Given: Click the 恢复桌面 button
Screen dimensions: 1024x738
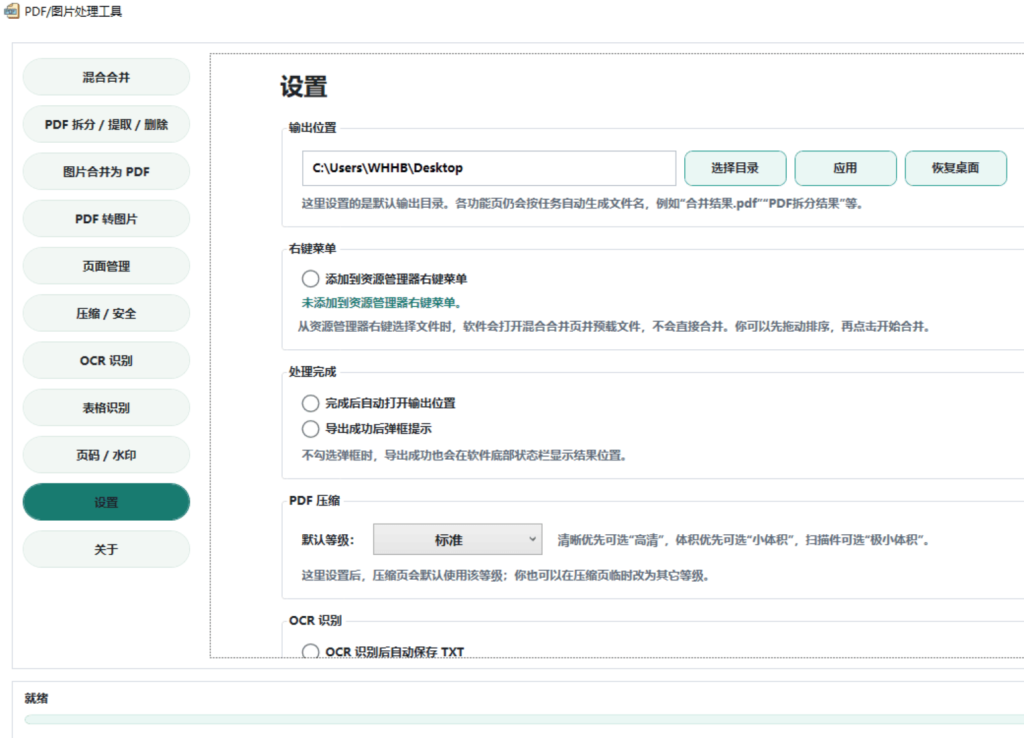Looking at the screenshot, I should coord(956,168).
